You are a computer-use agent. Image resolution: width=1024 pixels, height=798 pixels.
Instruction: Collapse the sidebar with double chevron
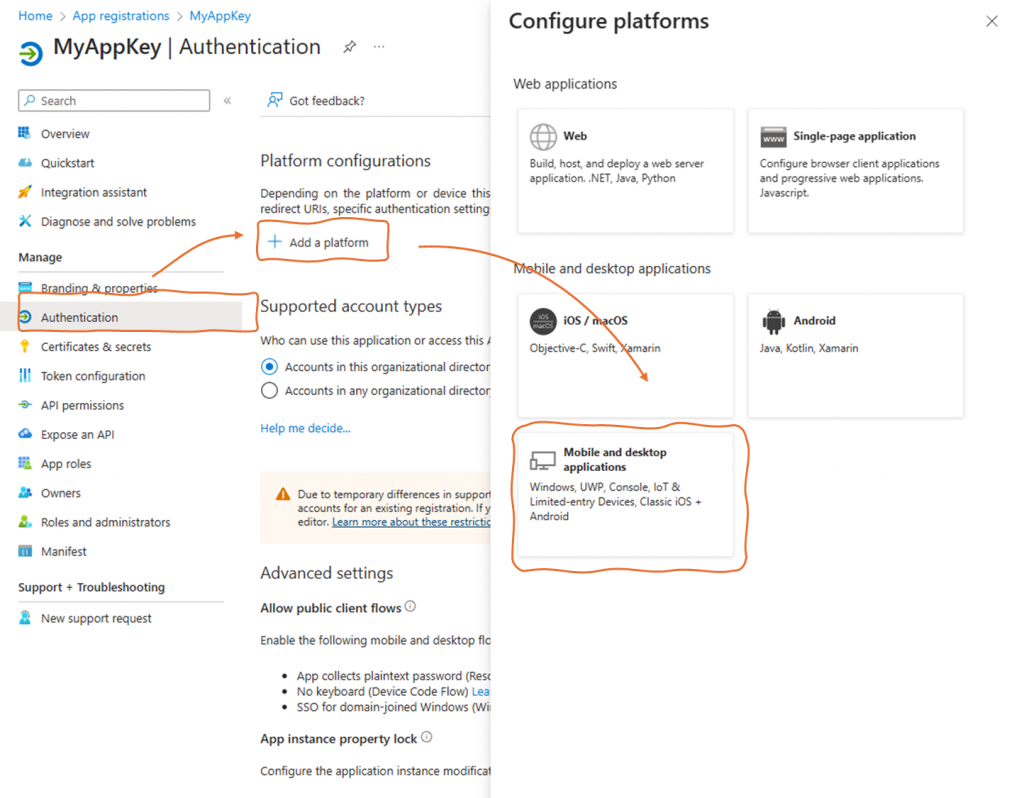click(228, 101)
